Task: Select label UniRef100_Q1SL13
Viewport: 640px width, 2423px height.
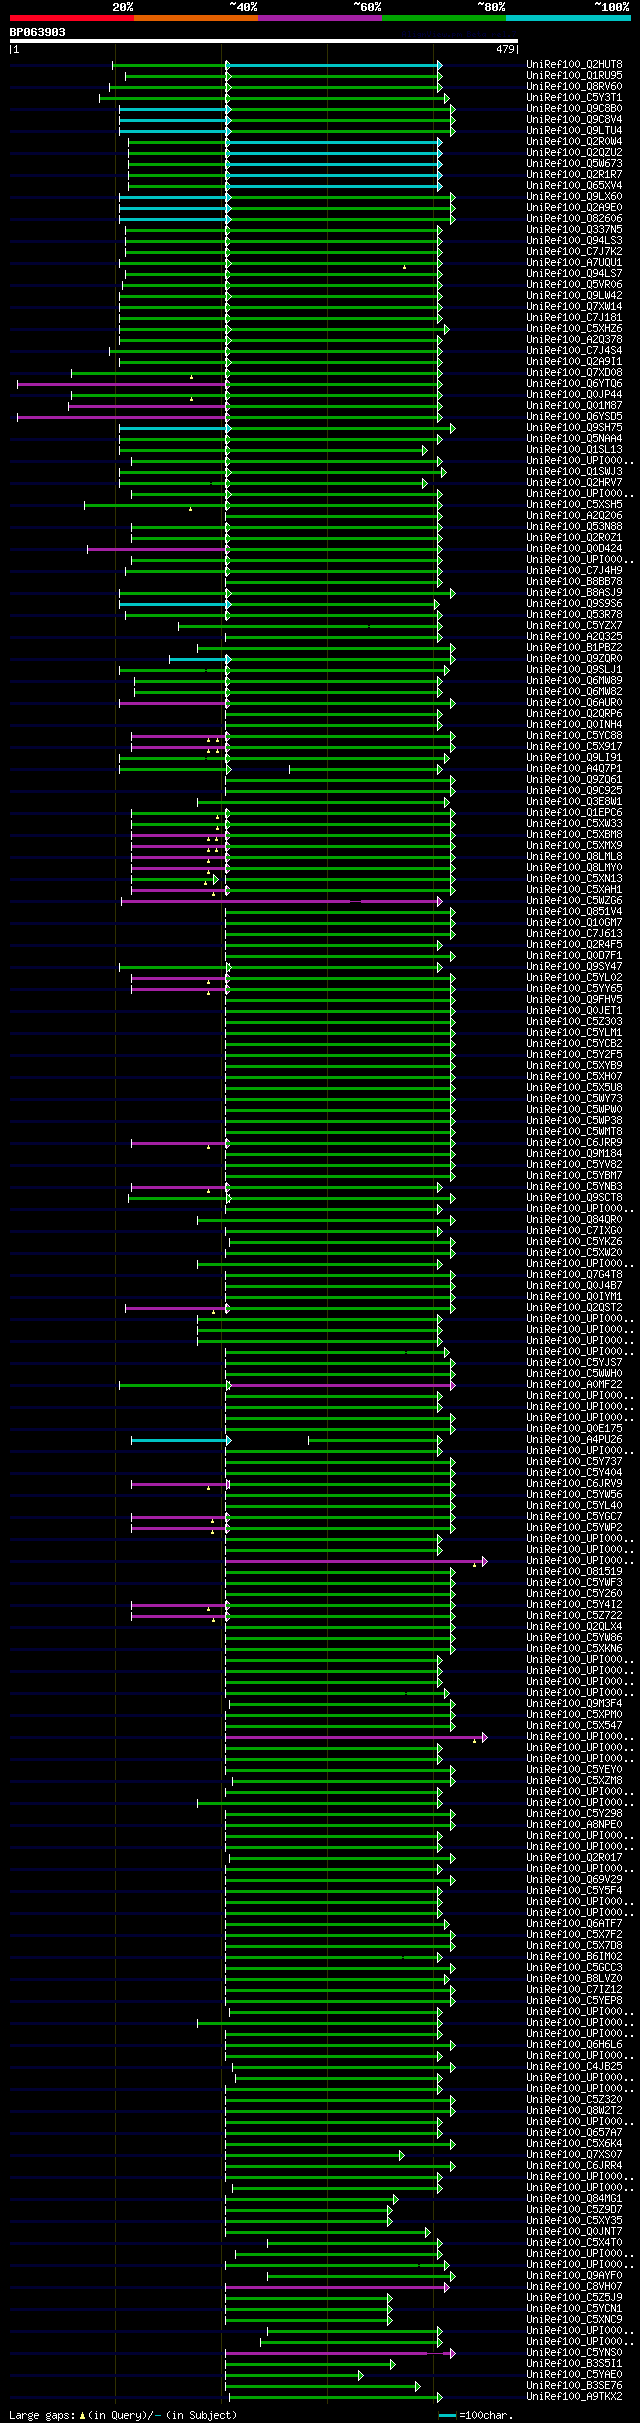Action: (574, 450)
